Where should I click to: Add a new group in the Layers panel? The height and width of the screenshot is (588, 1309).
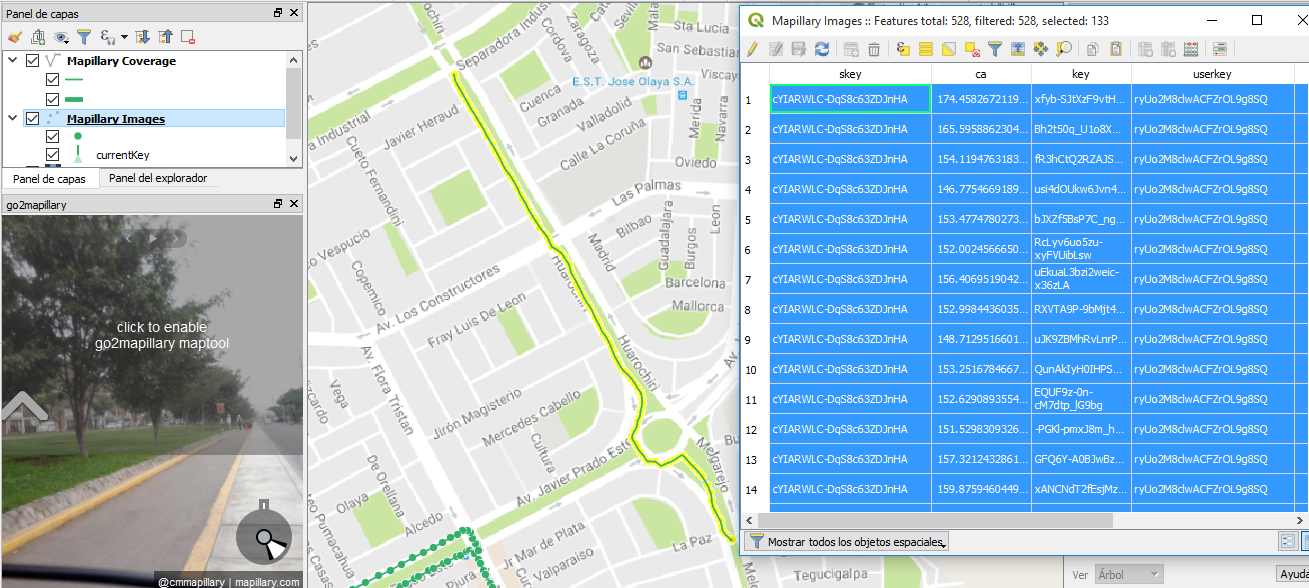(38, 38)
